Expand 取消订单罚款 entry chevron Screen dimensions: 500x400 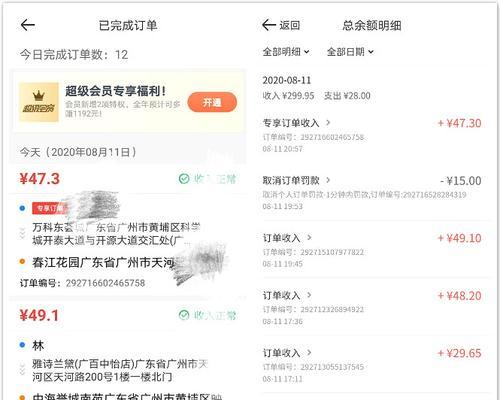328,180
